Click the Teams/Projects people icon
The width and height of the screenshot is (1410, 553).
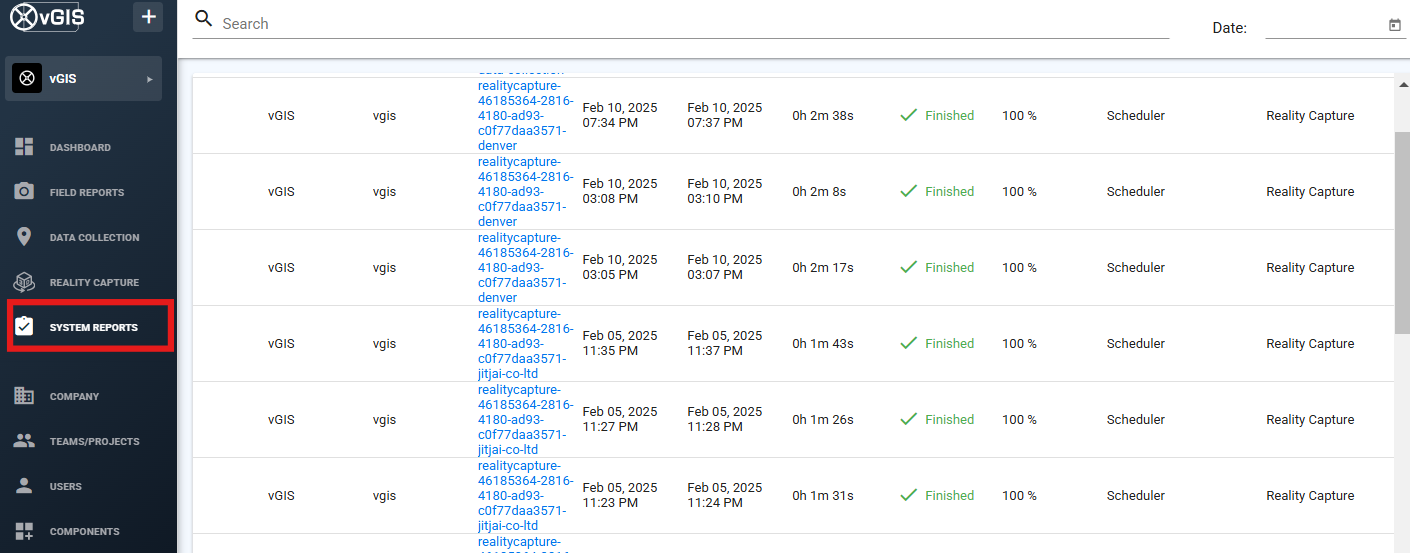click(x=25, y=441)
